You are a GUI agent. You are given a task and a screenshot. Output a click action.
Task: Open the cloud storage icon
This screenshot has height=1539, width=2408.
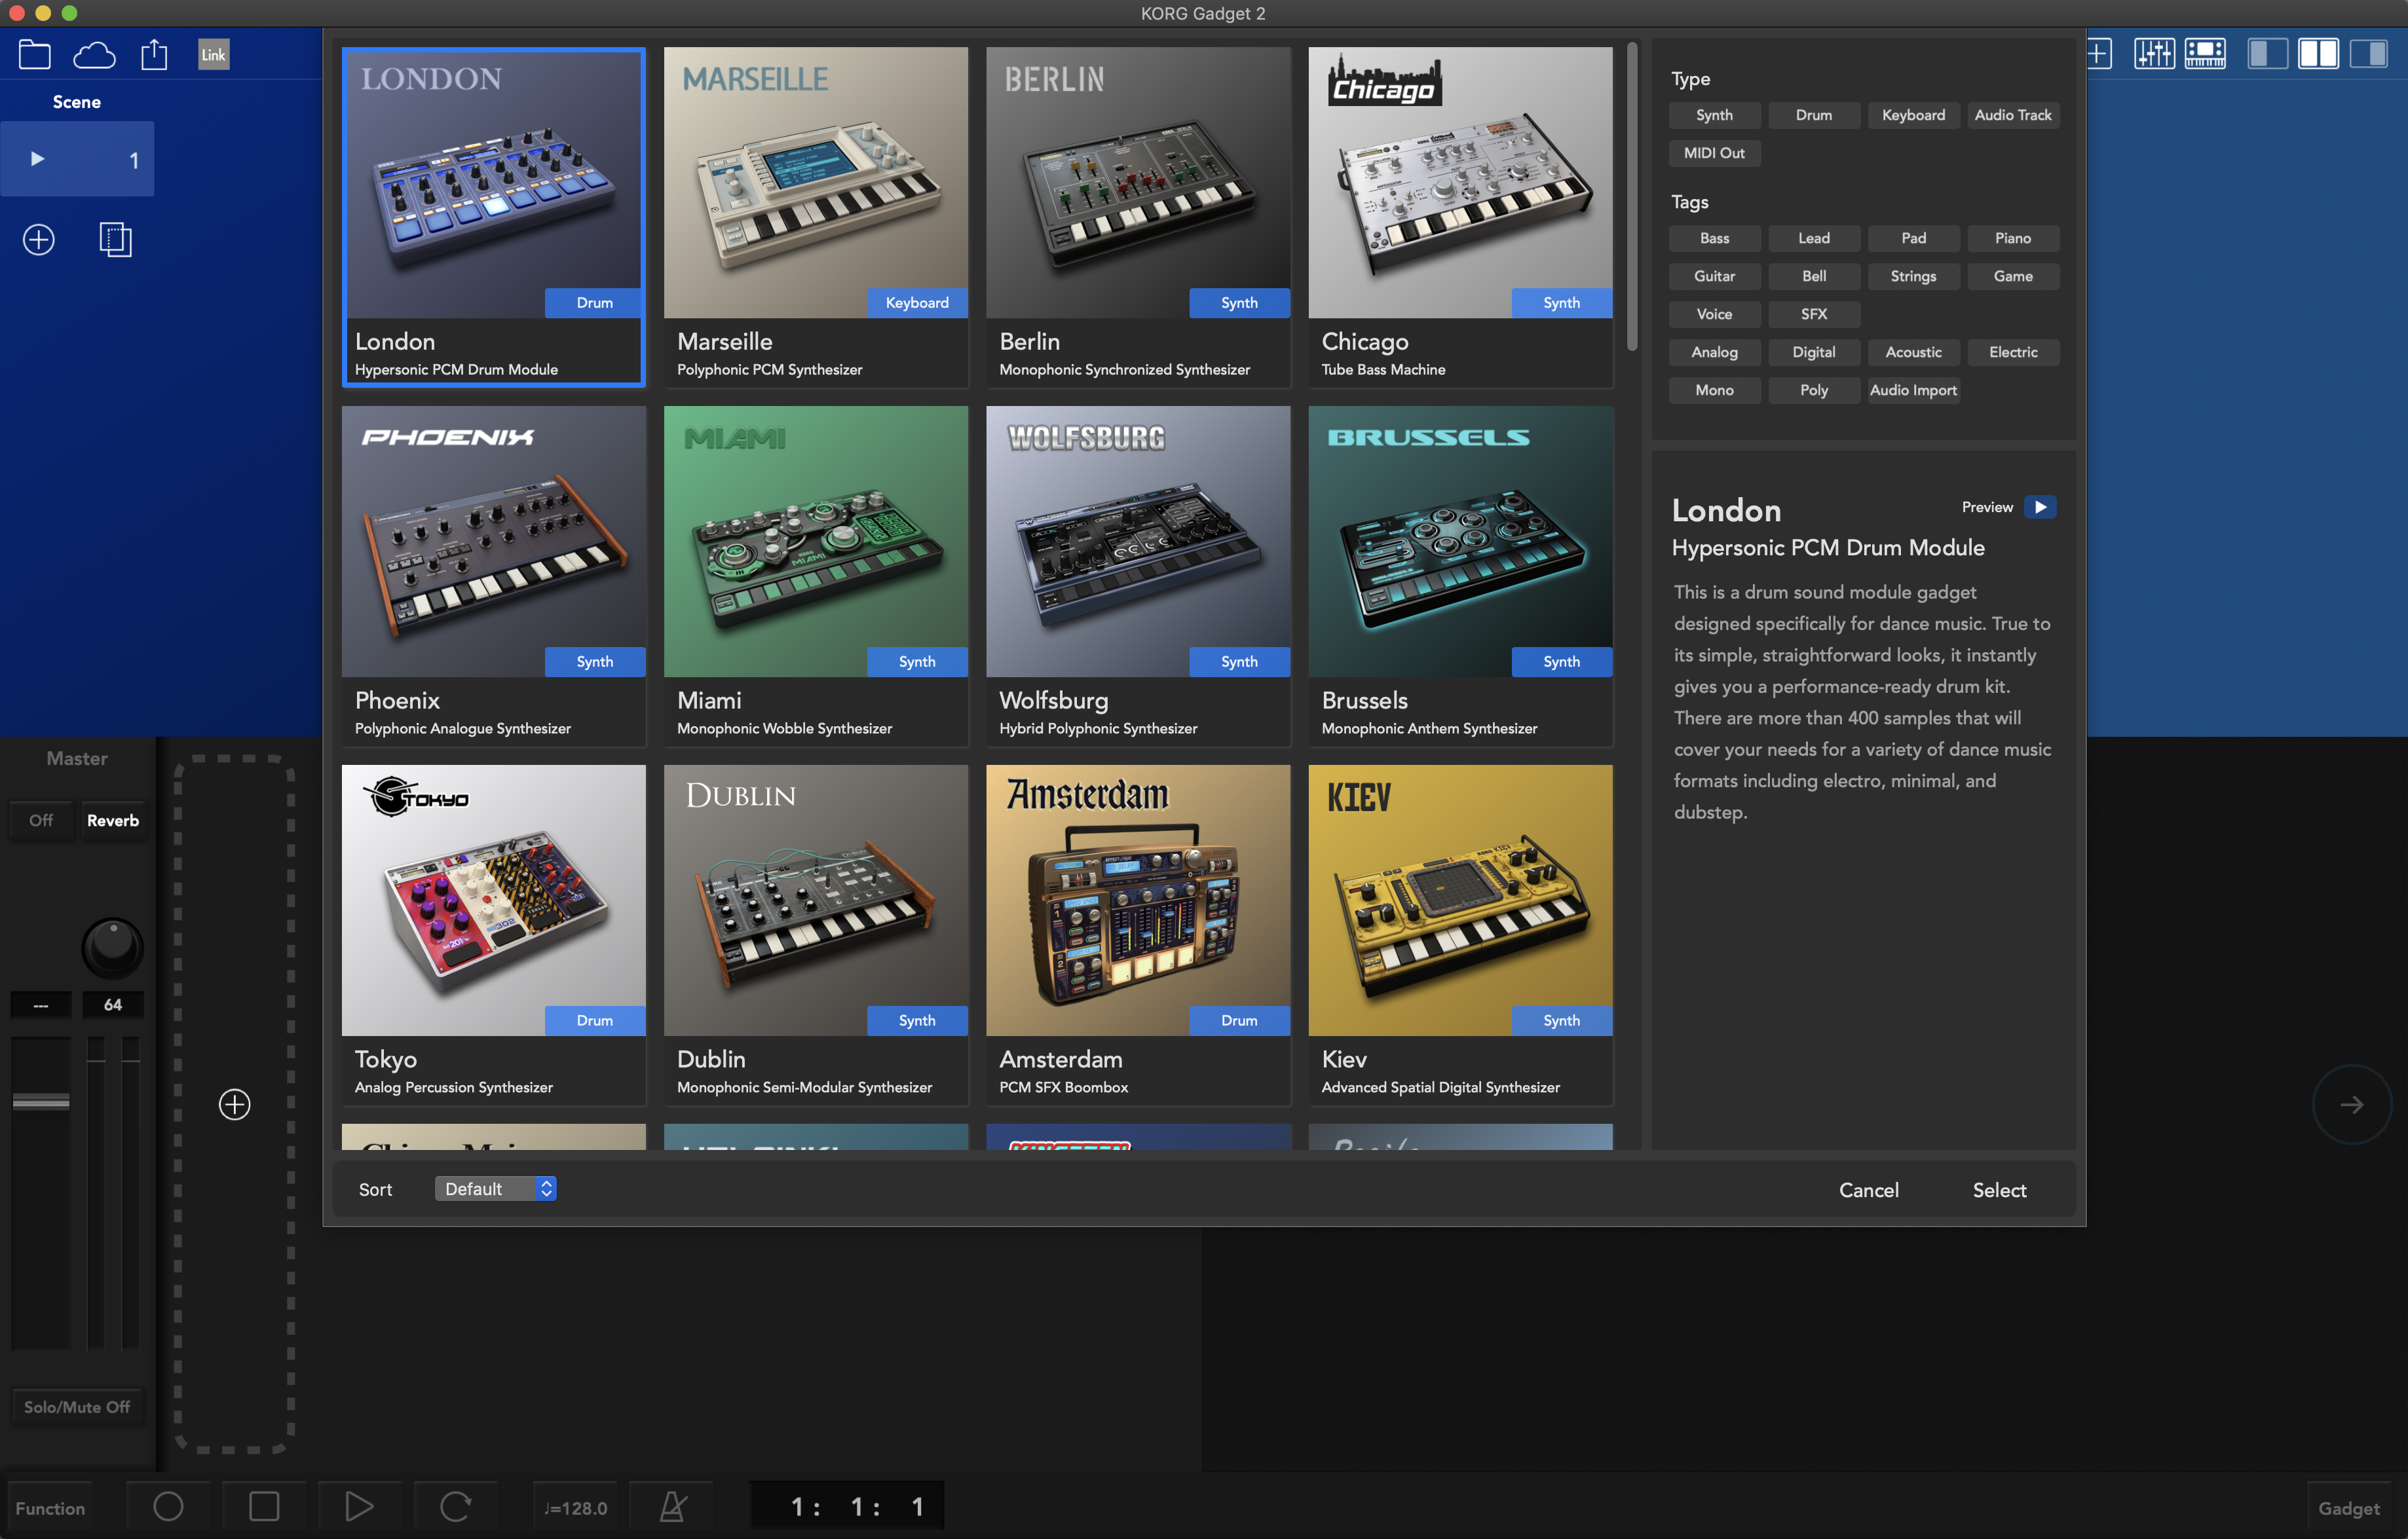coord(94,54)
